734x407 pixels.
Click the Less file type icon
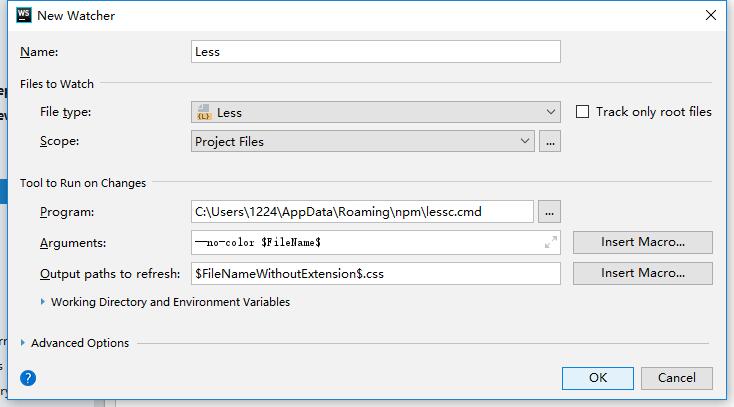(x=204, y=112)
